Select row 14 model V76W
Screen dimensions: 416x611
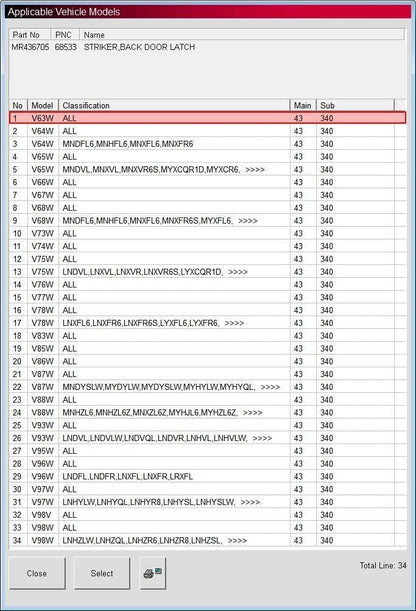[42, 284]
